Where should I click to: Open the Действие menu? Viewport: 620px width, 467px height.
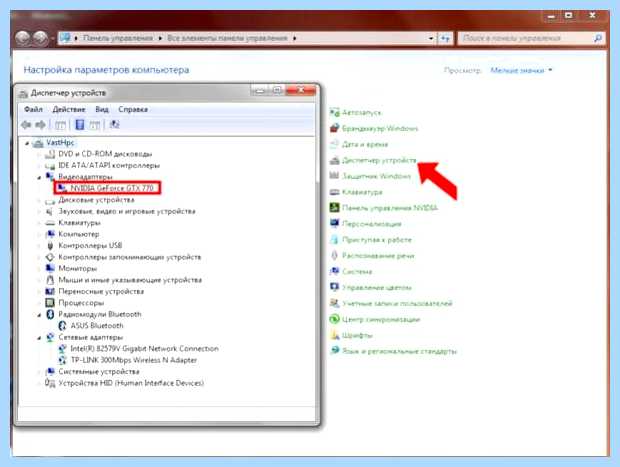click(x=69, y=110)
